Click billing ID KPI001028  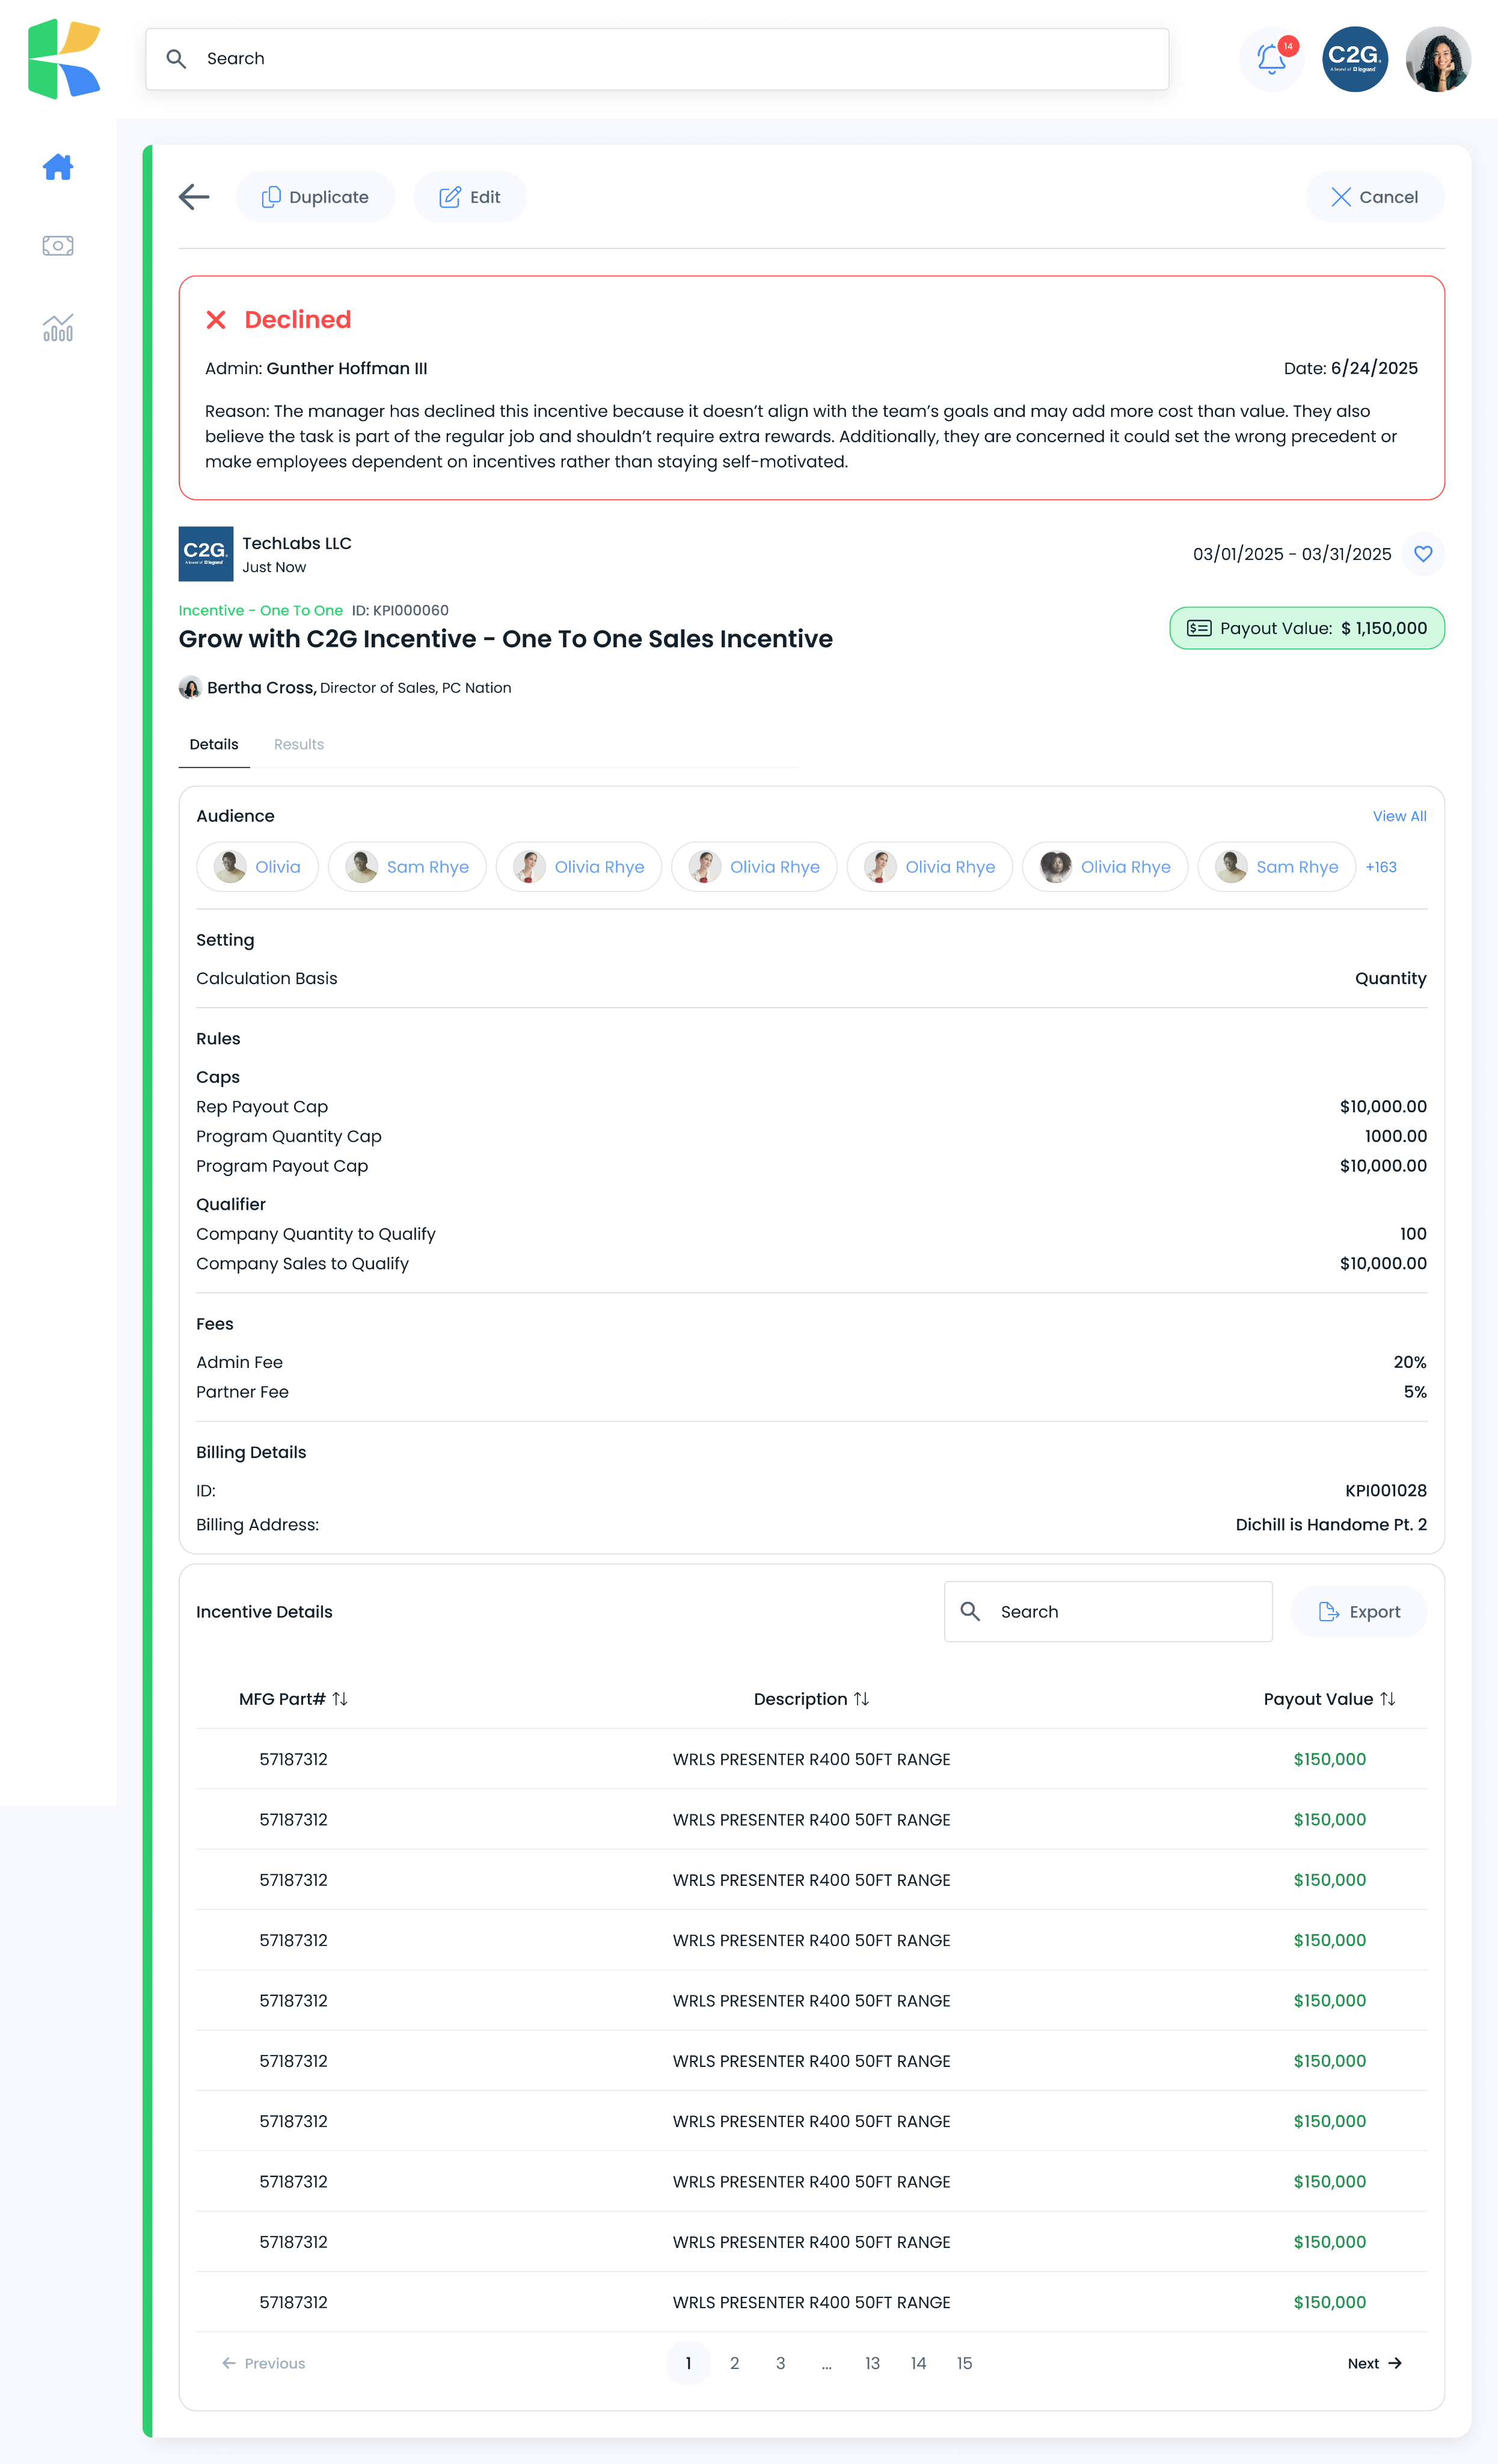[x=1385, y=1490]
